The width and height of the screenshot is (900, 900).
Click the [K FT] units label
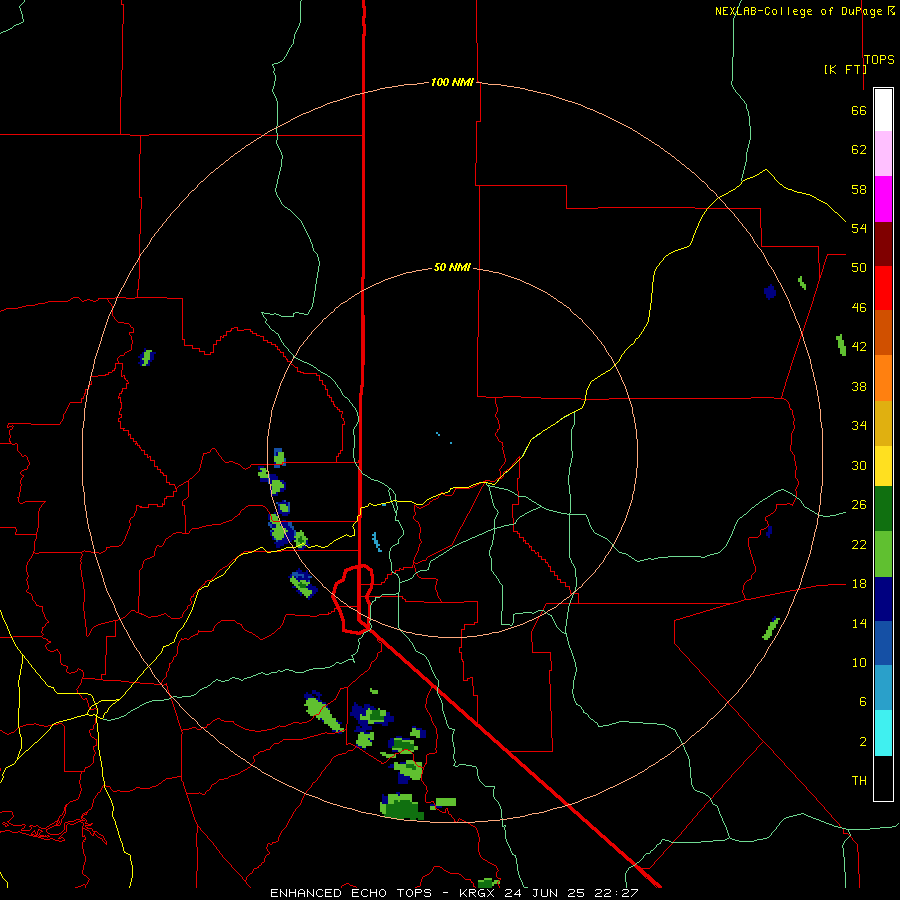(x=845, y=69)
